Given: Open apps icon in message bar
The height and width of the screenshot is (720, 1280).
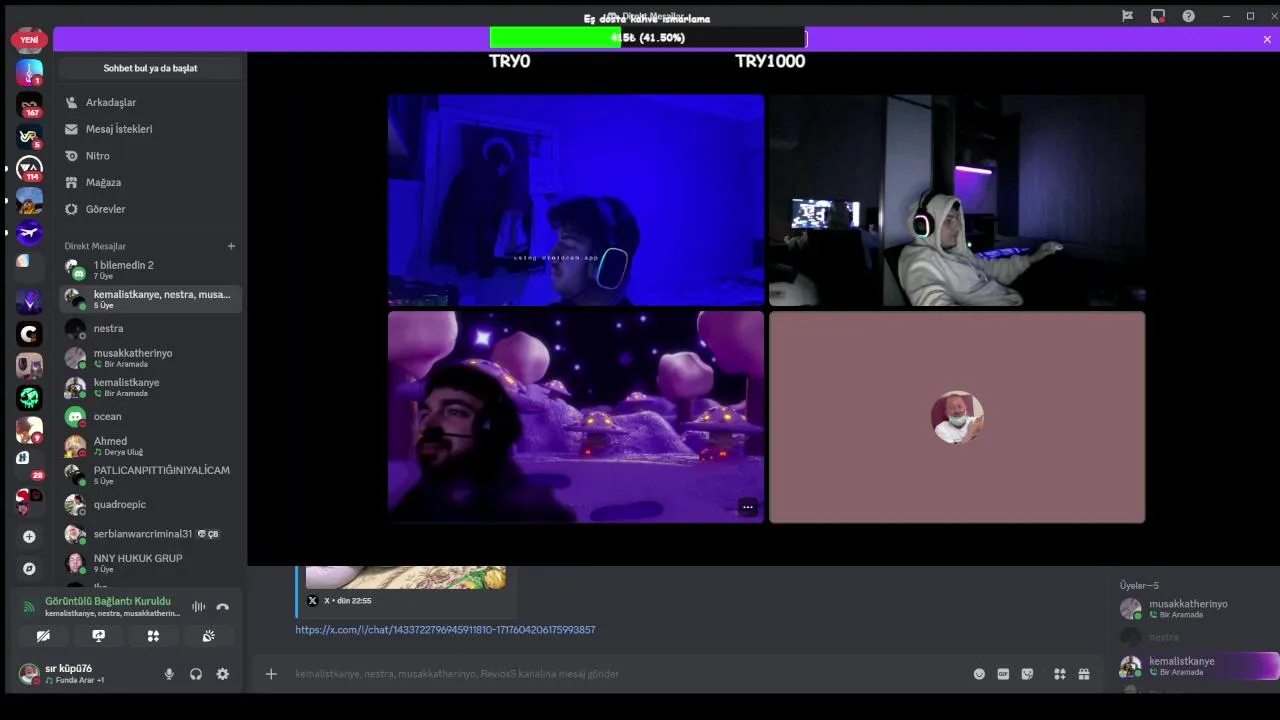Looking at the screenshot, I should (1060, 674).
